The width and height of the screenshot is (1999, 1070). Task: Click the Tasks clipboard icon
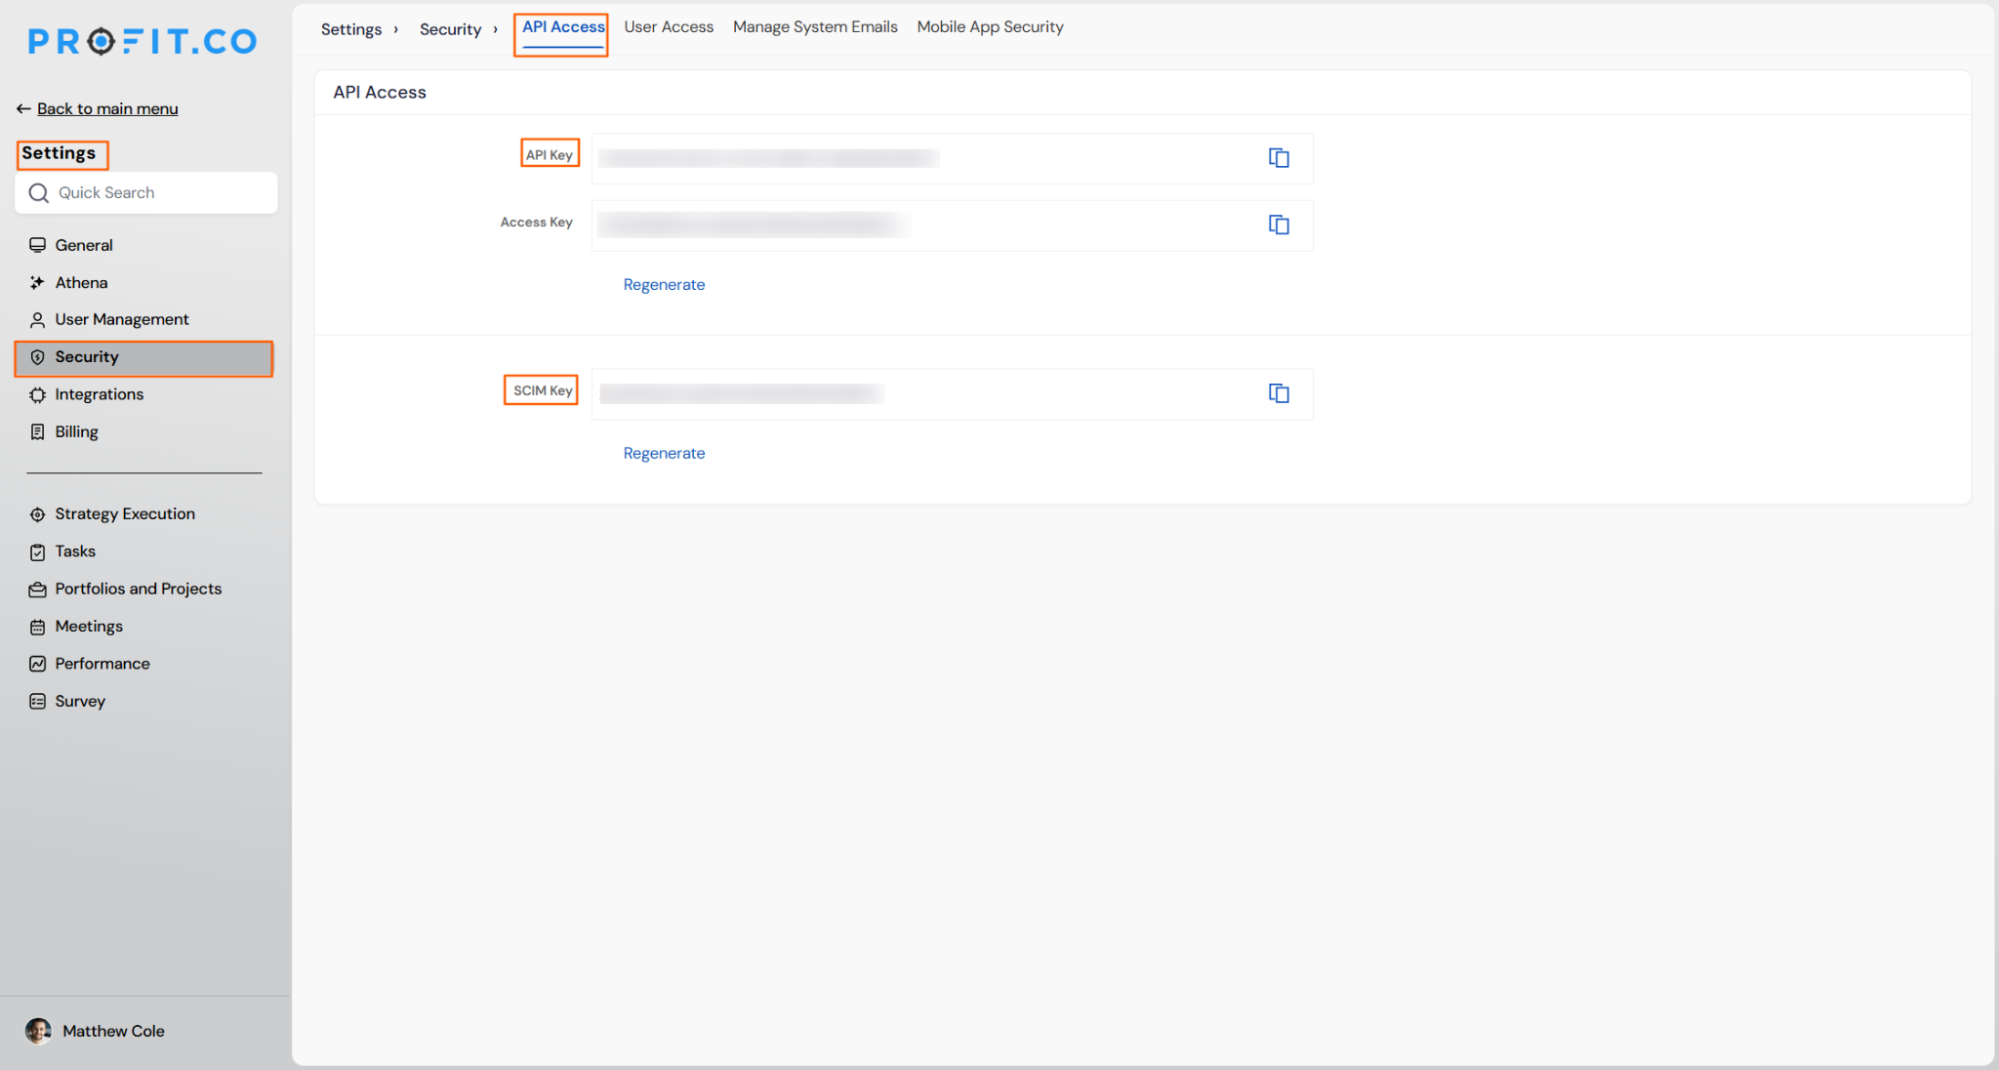click(37, 552)
